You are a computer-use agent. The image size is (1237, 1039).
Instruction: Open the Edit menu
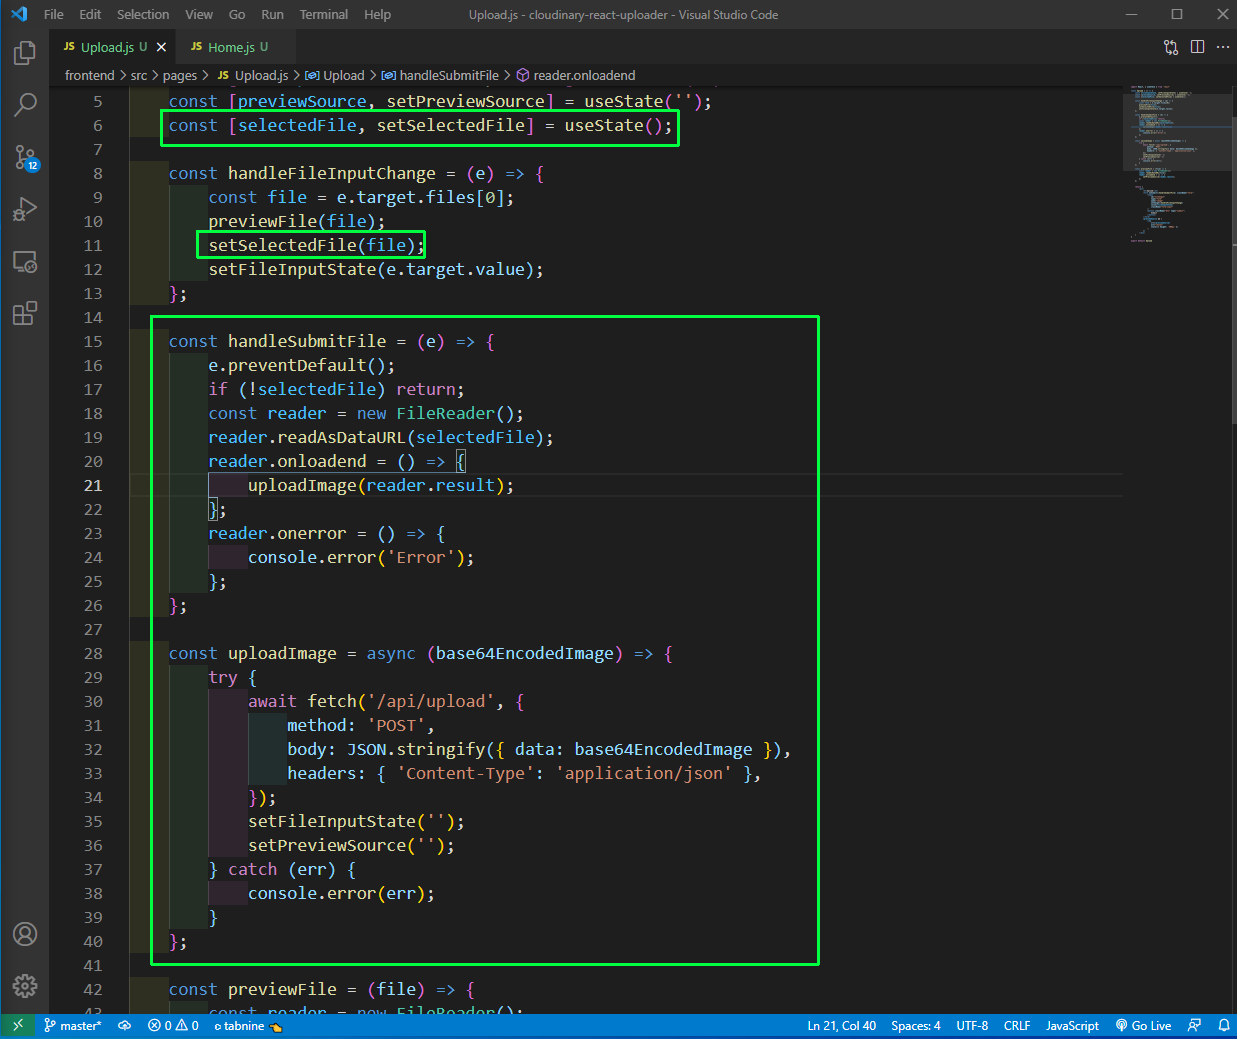click(90, 14)
